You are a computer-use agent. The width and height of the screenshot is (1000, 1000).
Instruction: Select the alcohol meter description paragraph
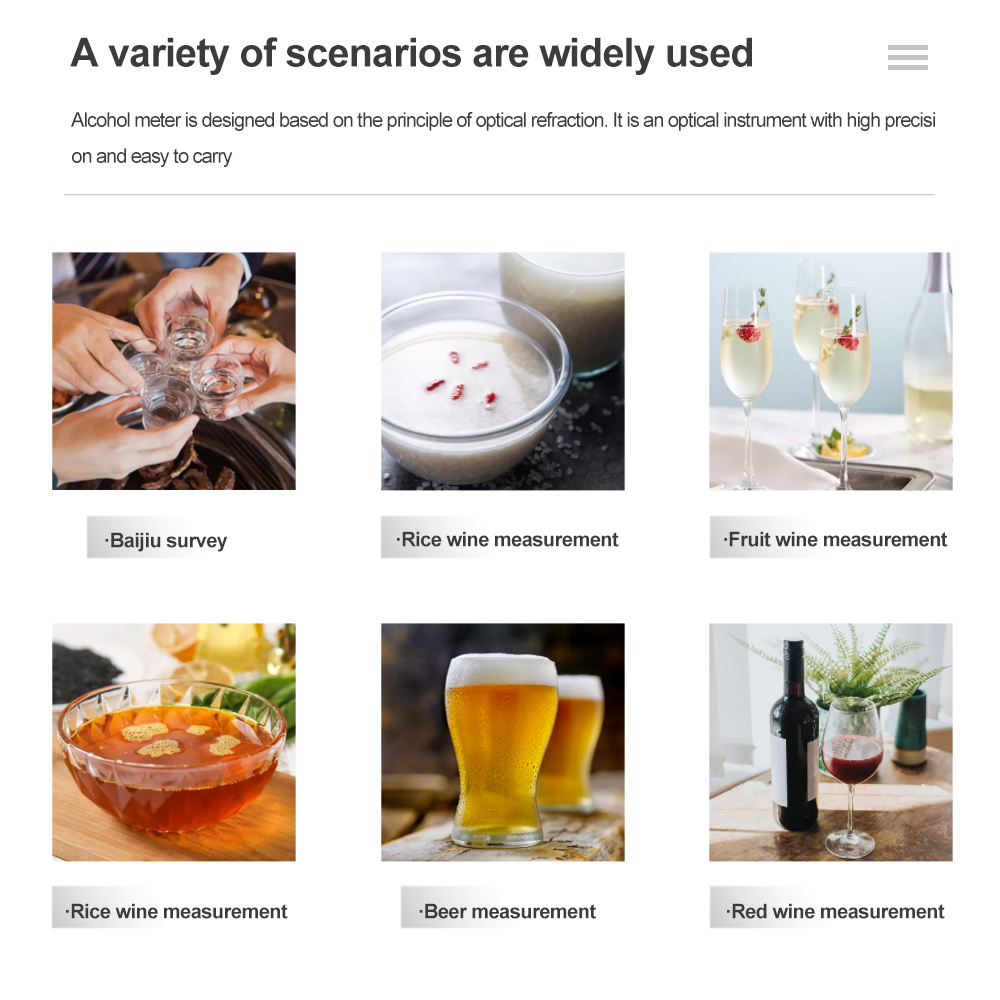pyautogui.click(x=503, y=138)
